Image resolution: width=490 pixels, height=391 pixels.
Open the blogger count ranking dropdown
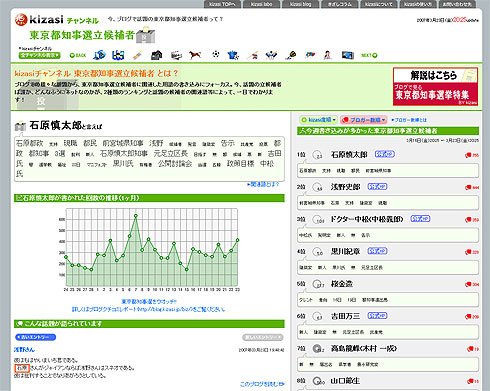click(x=363, y=120)
